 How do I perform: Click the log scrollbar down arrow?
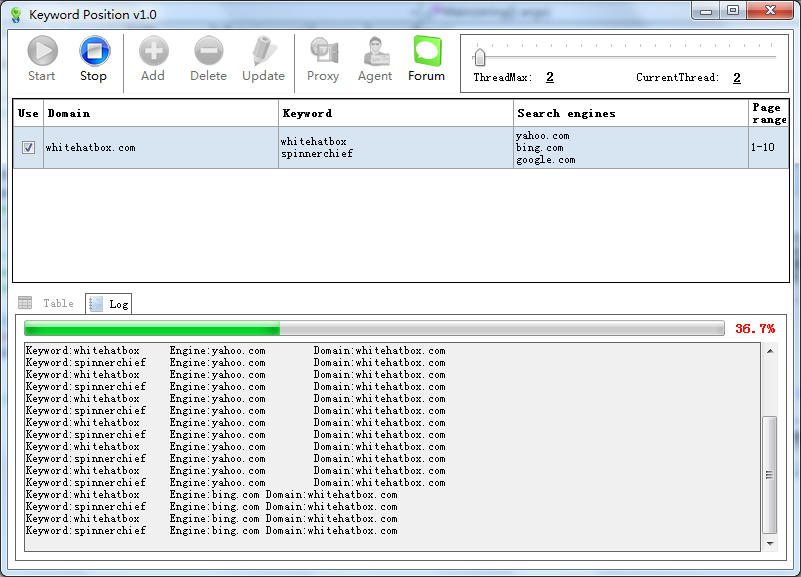(769, 544)
